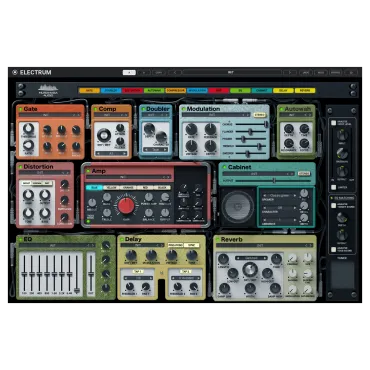Toggle the Reverb power LED
This screenshot has height=370, width=370.
coord(218,240)
